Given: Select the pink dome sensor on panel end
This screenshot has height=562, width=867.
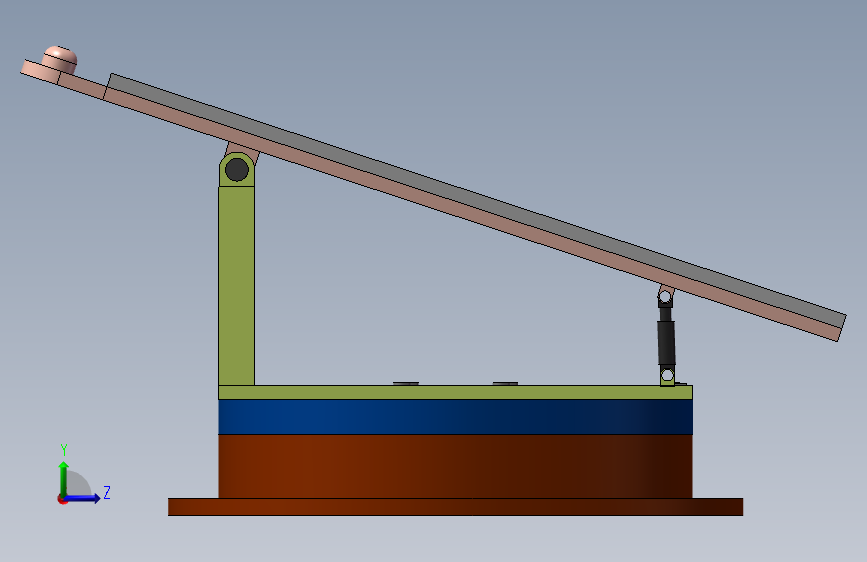Looking at the screenshot, I should (x=60, y=59).
